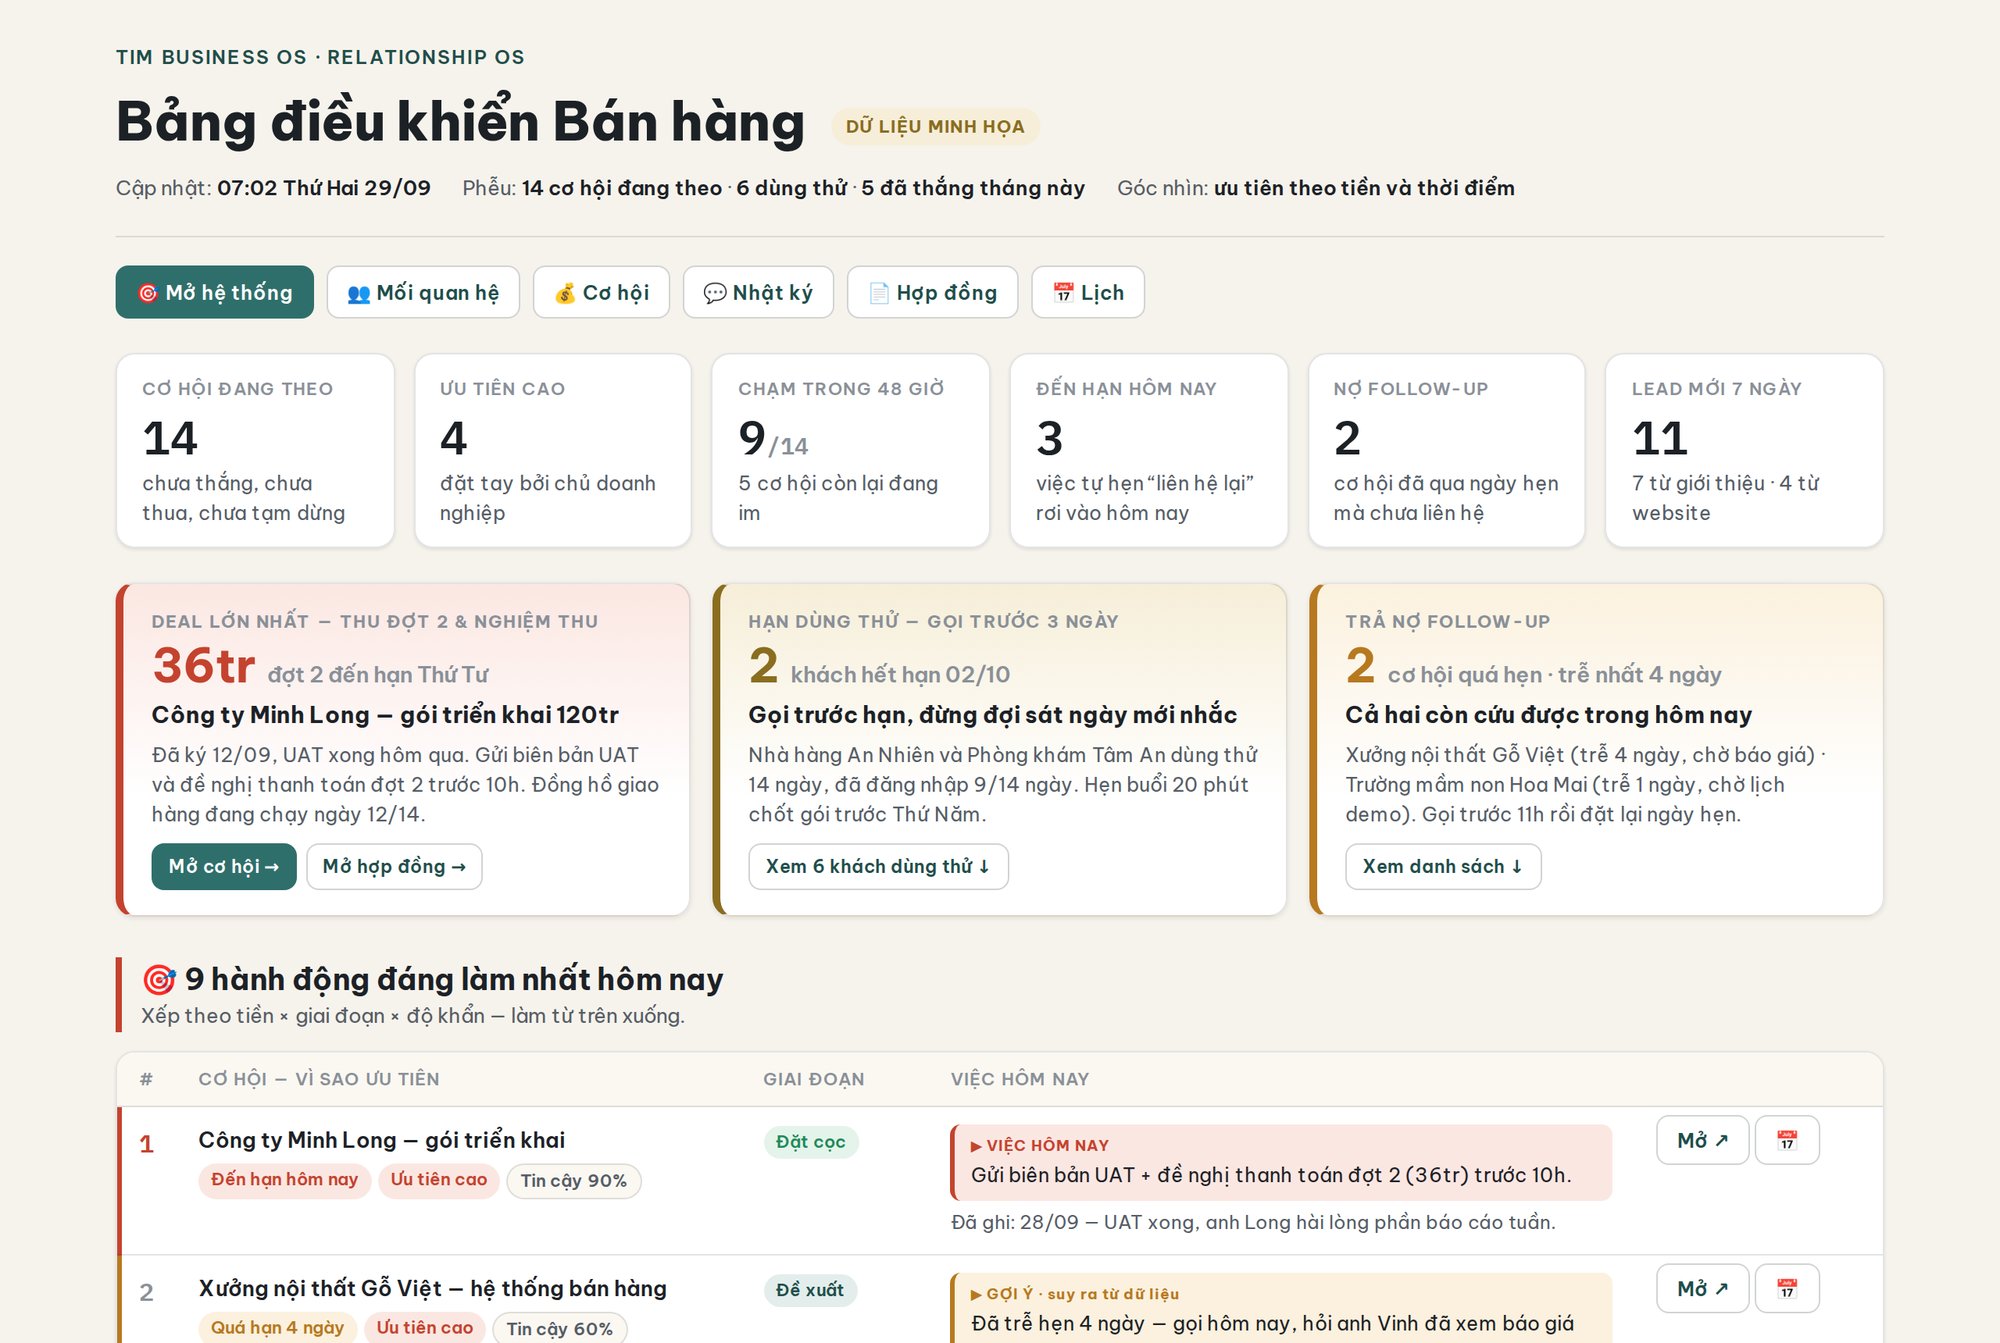Expand the Xem danh sách follow-up list
This screenshot has height=1343, width=2000.
click(x=1443, y=866)
